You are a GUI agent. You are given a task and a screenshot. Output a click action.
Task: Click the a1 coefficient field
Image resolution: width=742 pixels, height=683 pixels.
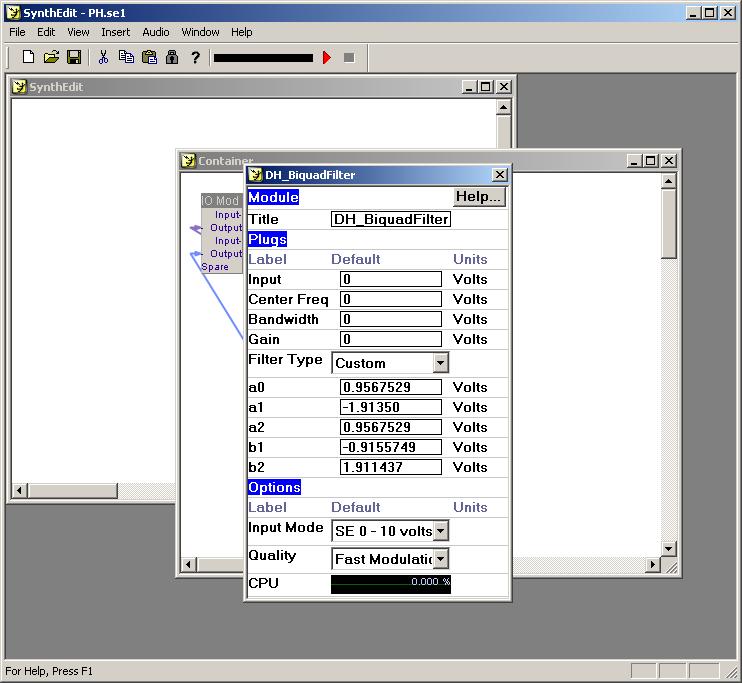tap(390, 407)
